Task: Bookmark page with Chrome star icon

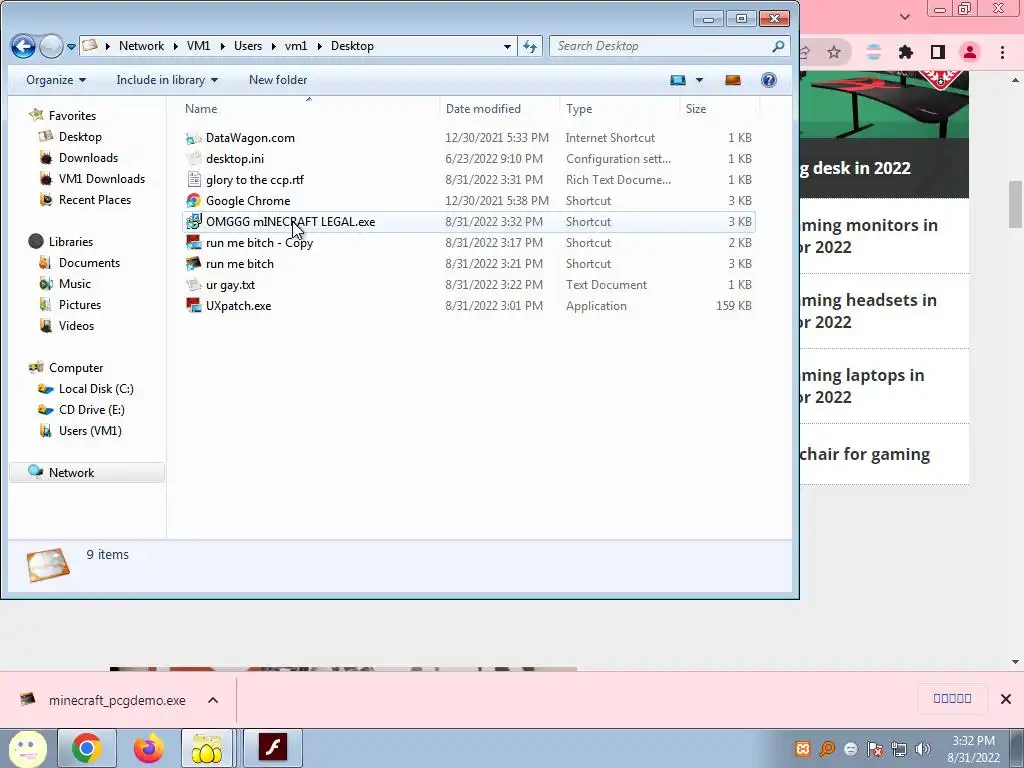Action: click(834, 52)
